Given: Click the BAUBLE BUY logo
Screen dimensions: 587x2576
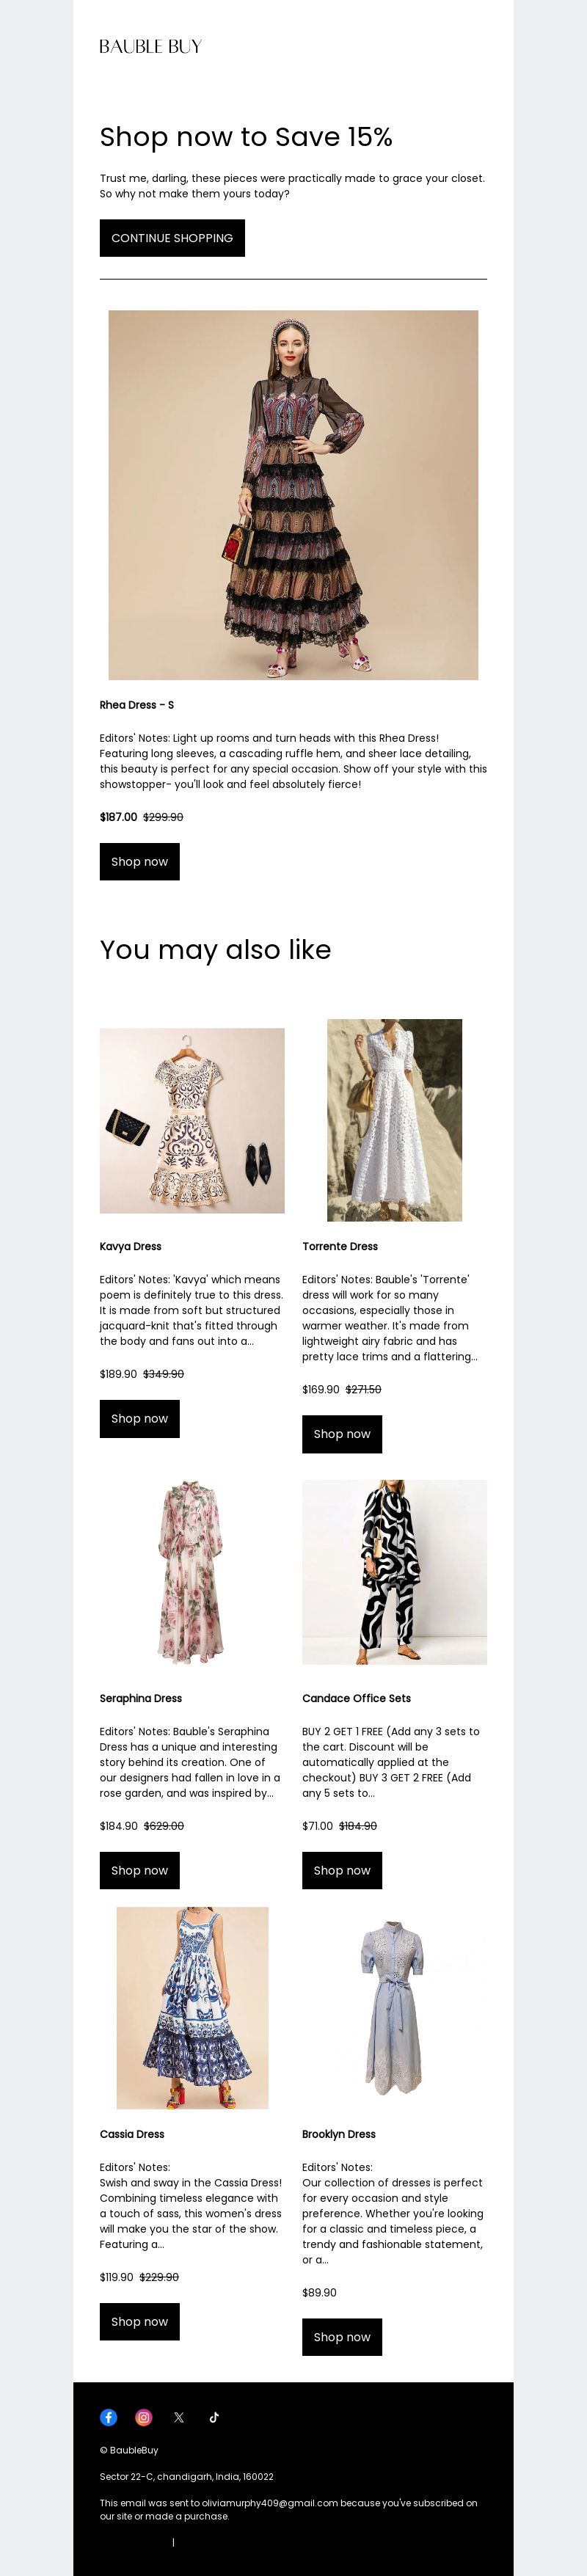Looking at the screenshot, I should click(x=151, y=46).
